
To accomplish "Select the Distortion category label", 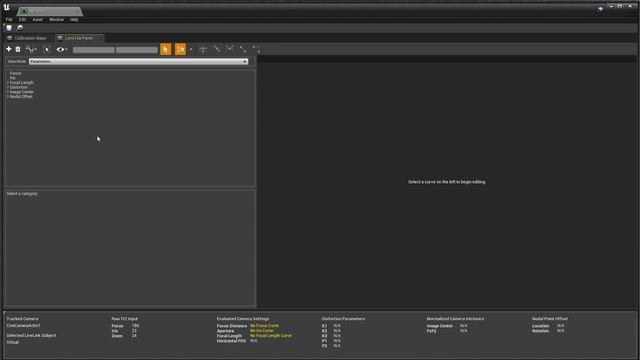I will (x=19, y=87).
